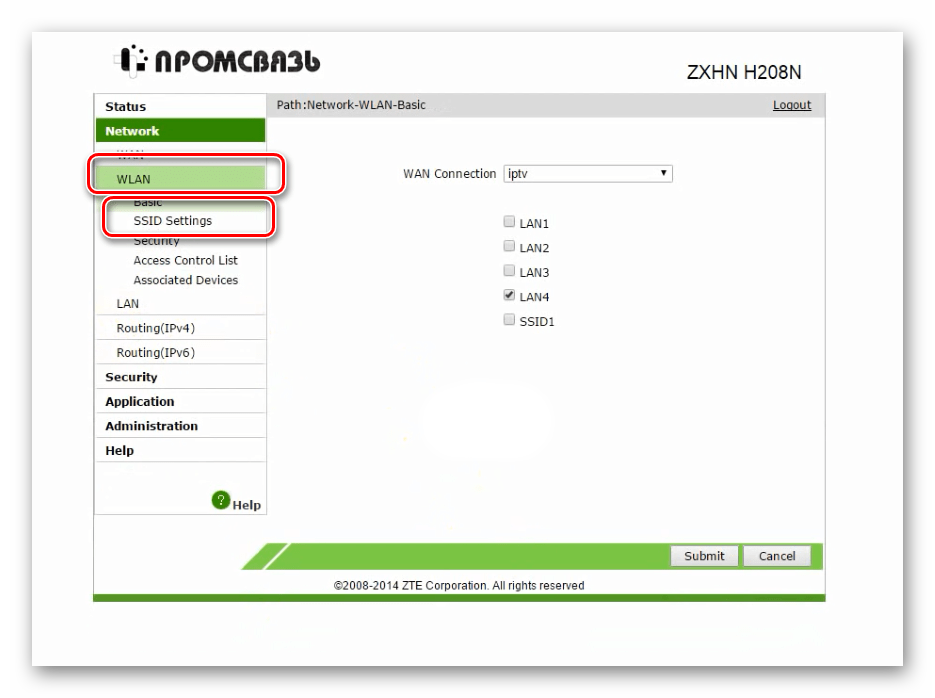
Task: Open SSID Settings page
Action: point(172,221)
